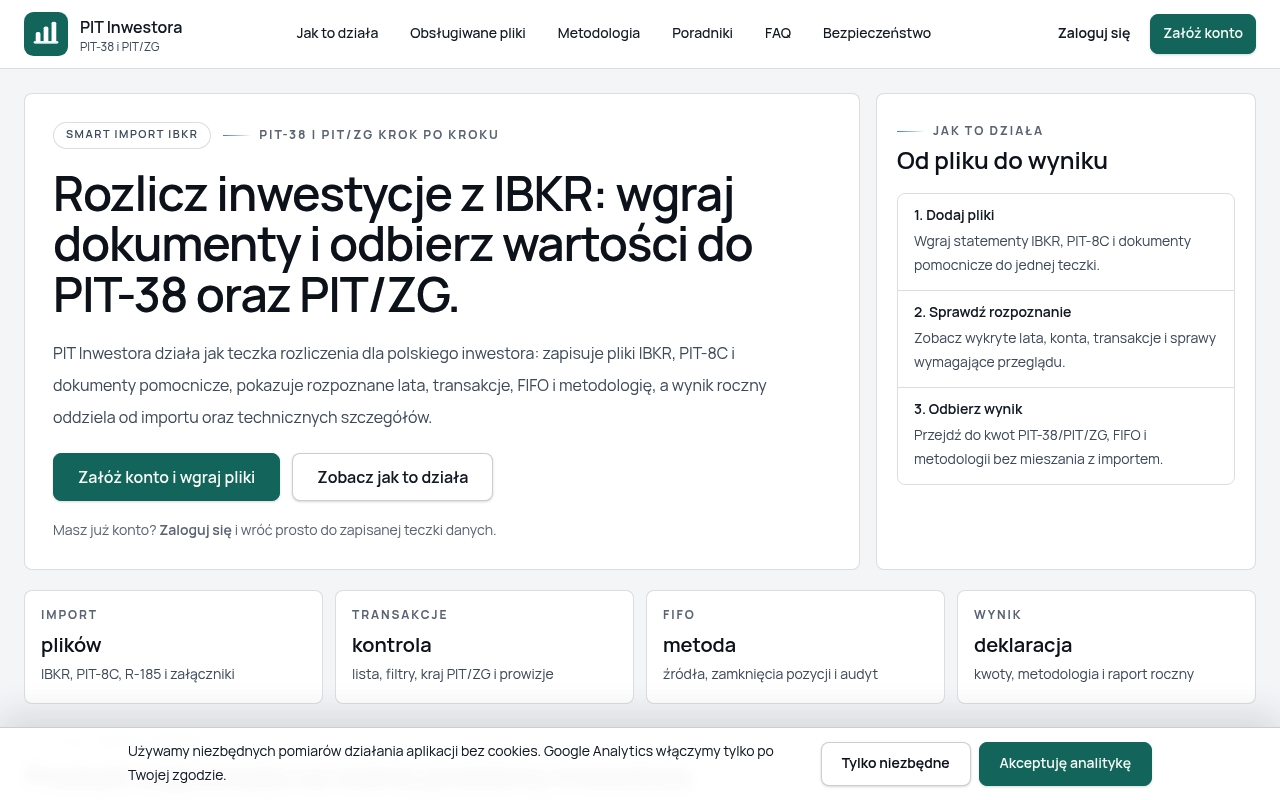Open the Jak to działa menu item
The height and width of the screenshot is (800, 1280).
pos(337,33)
